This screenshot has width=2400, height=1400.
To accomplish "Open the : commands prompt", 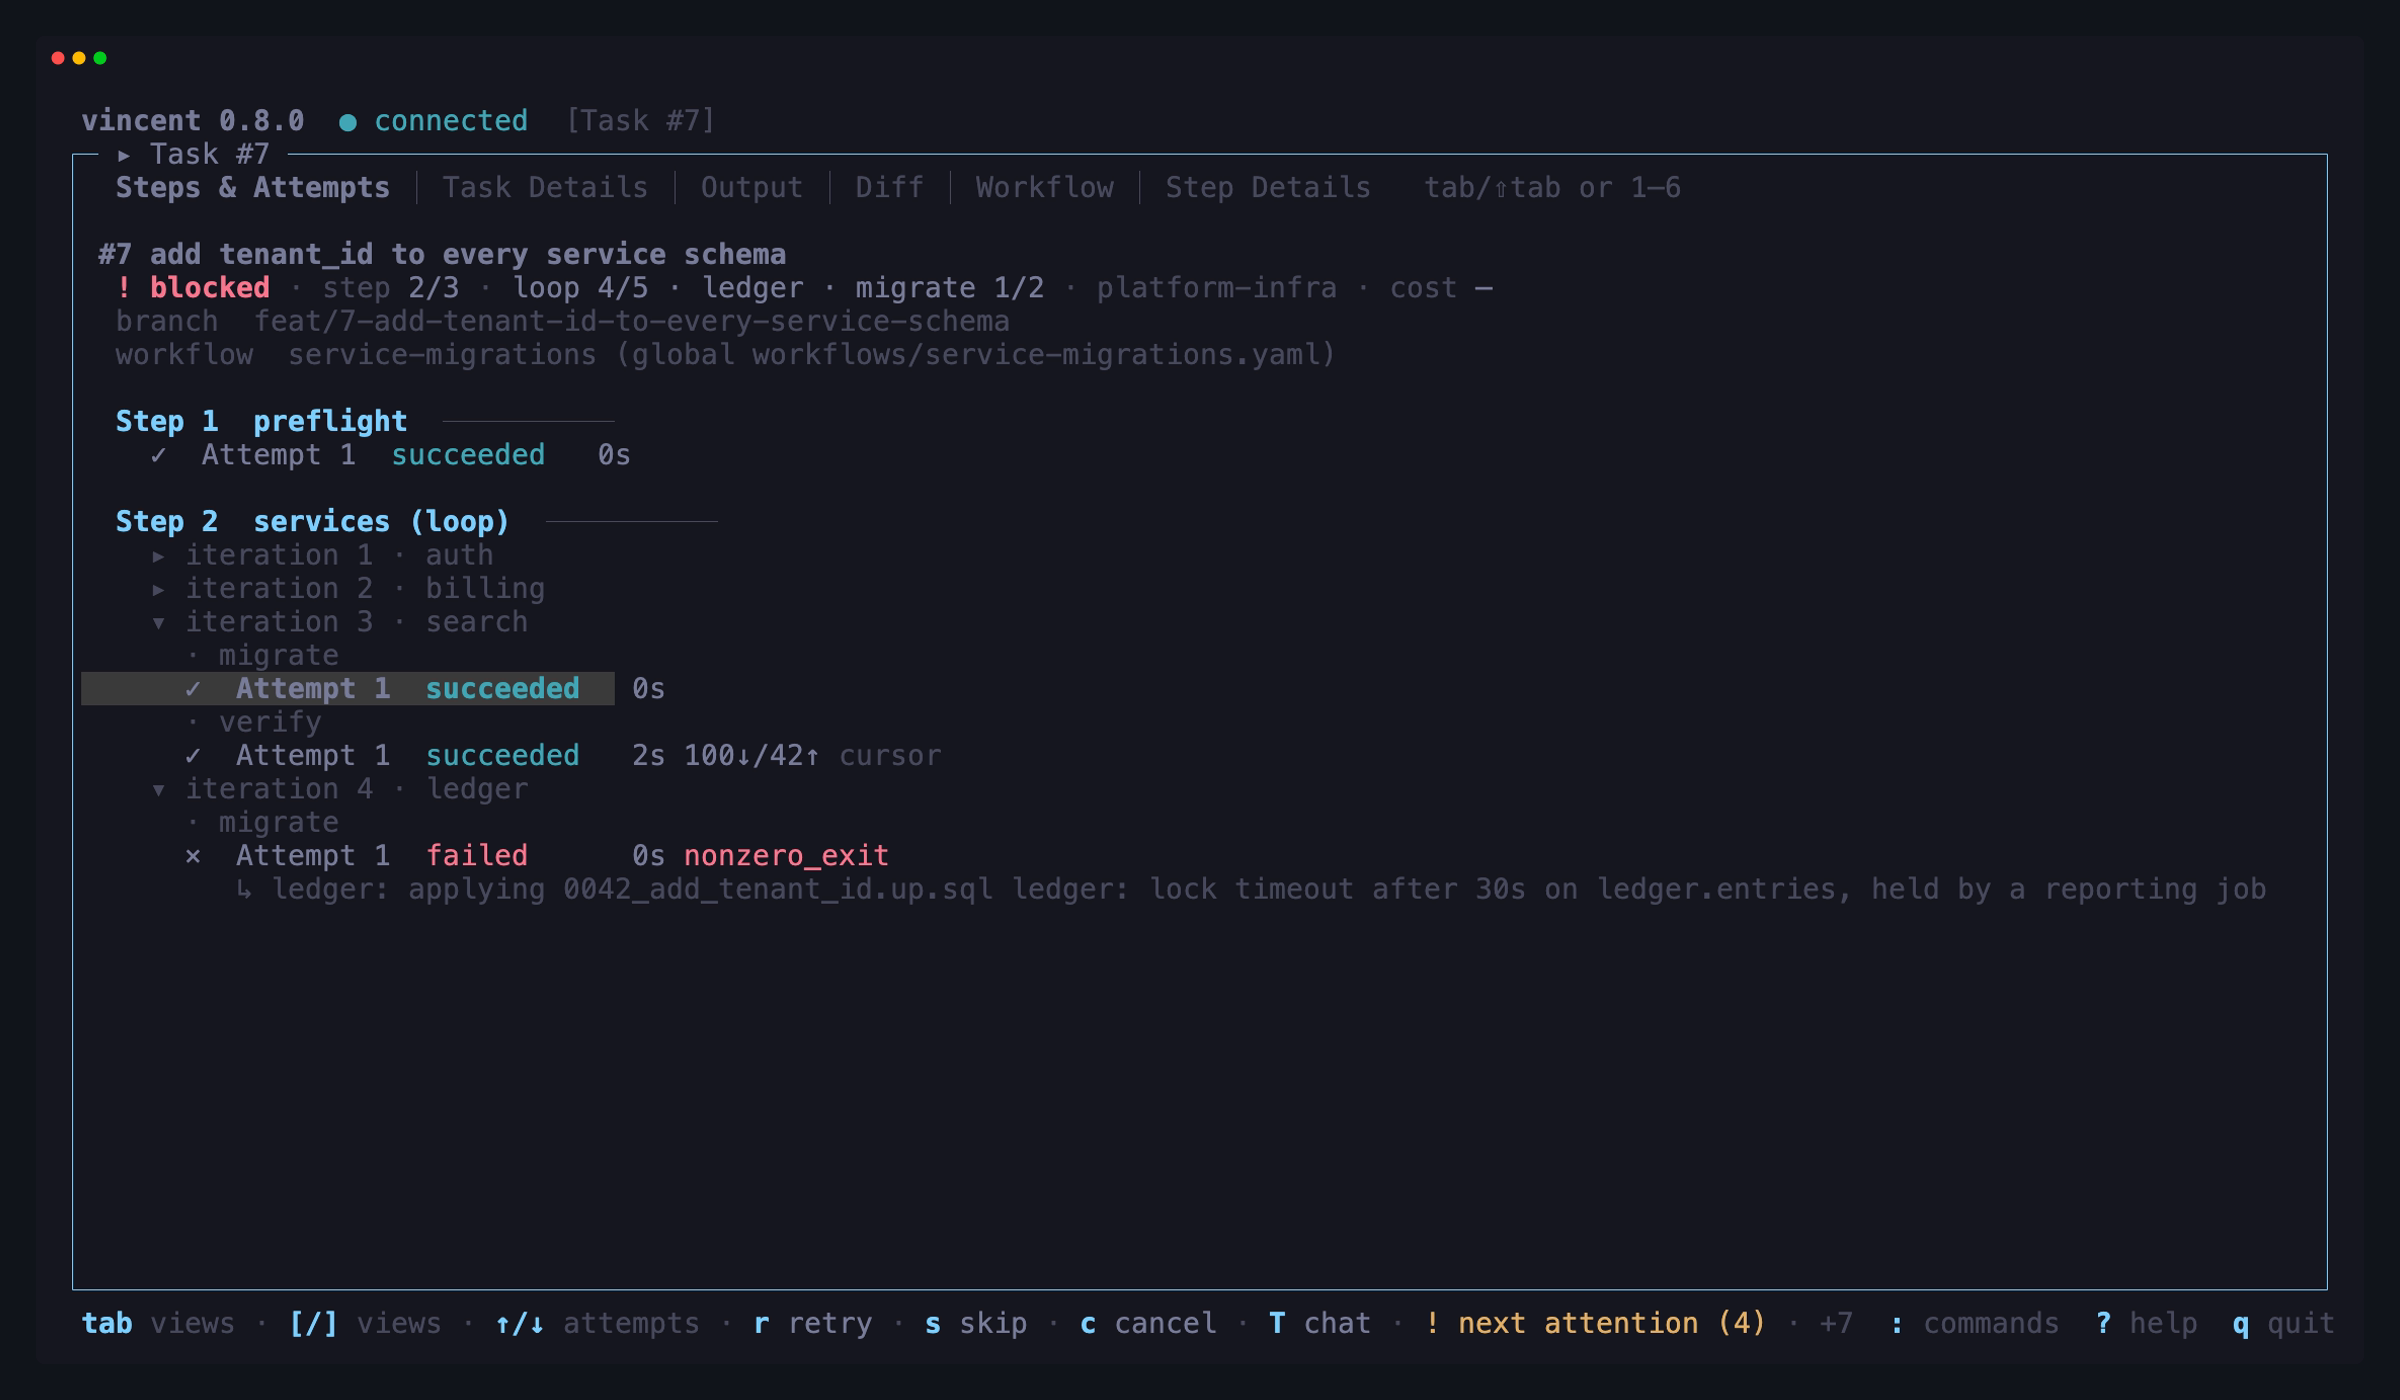I will (x=1974, y=1323).
